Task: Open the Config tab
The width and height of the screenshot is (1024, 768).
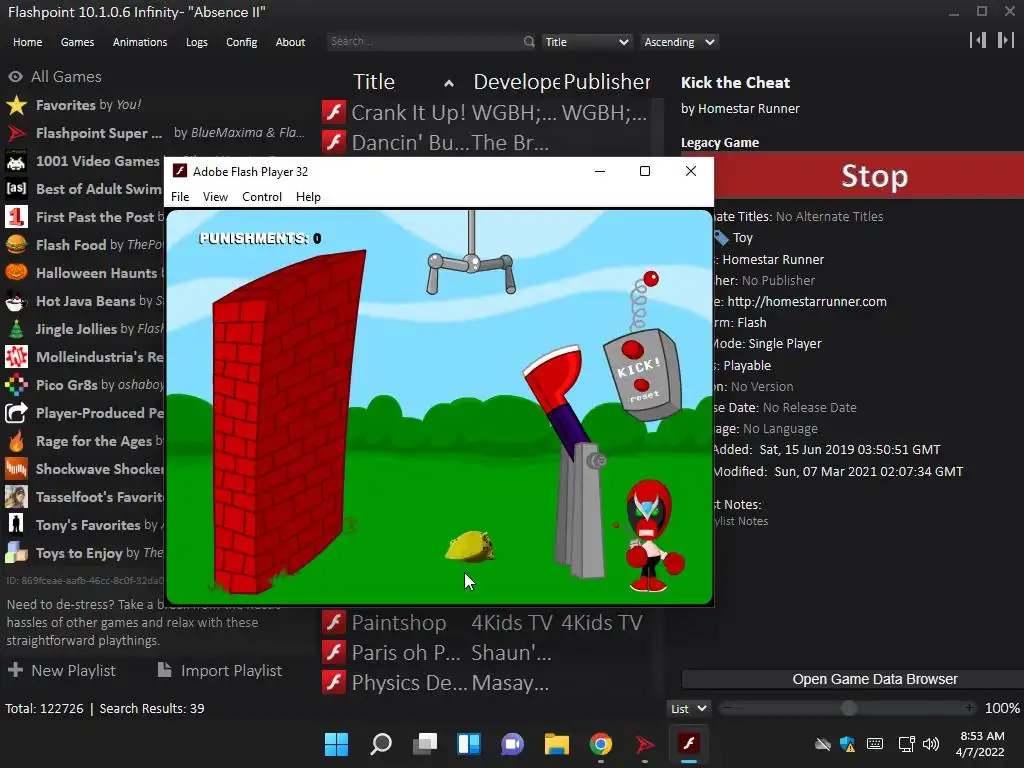Action: click(x=242, y=42)
